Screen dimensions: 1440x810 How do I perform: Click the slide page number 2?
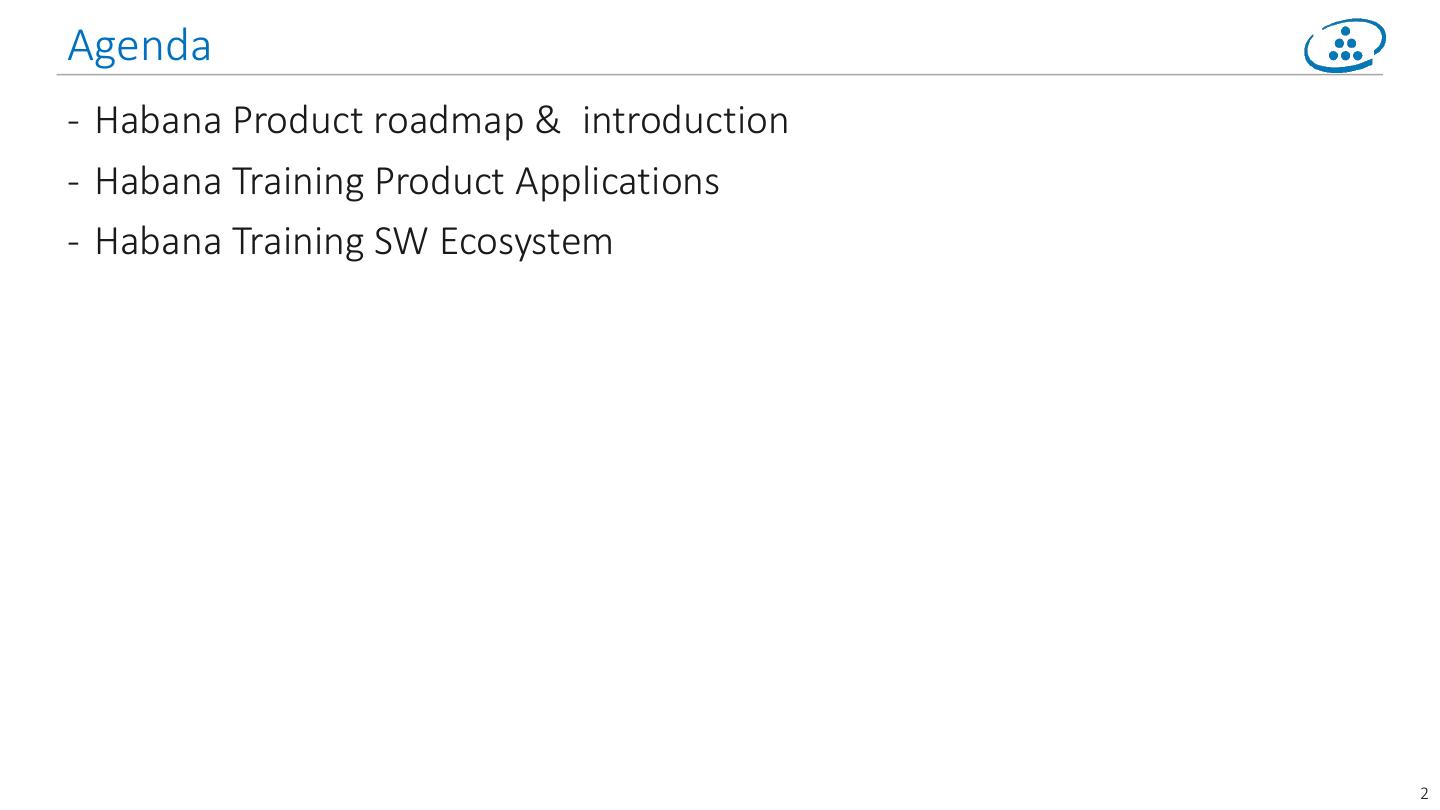click(x=1425, y=795)
